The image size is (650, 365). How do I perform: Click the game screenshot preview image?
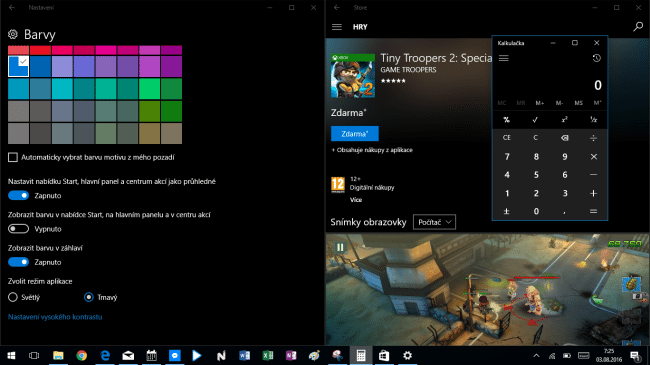(488, 289)
